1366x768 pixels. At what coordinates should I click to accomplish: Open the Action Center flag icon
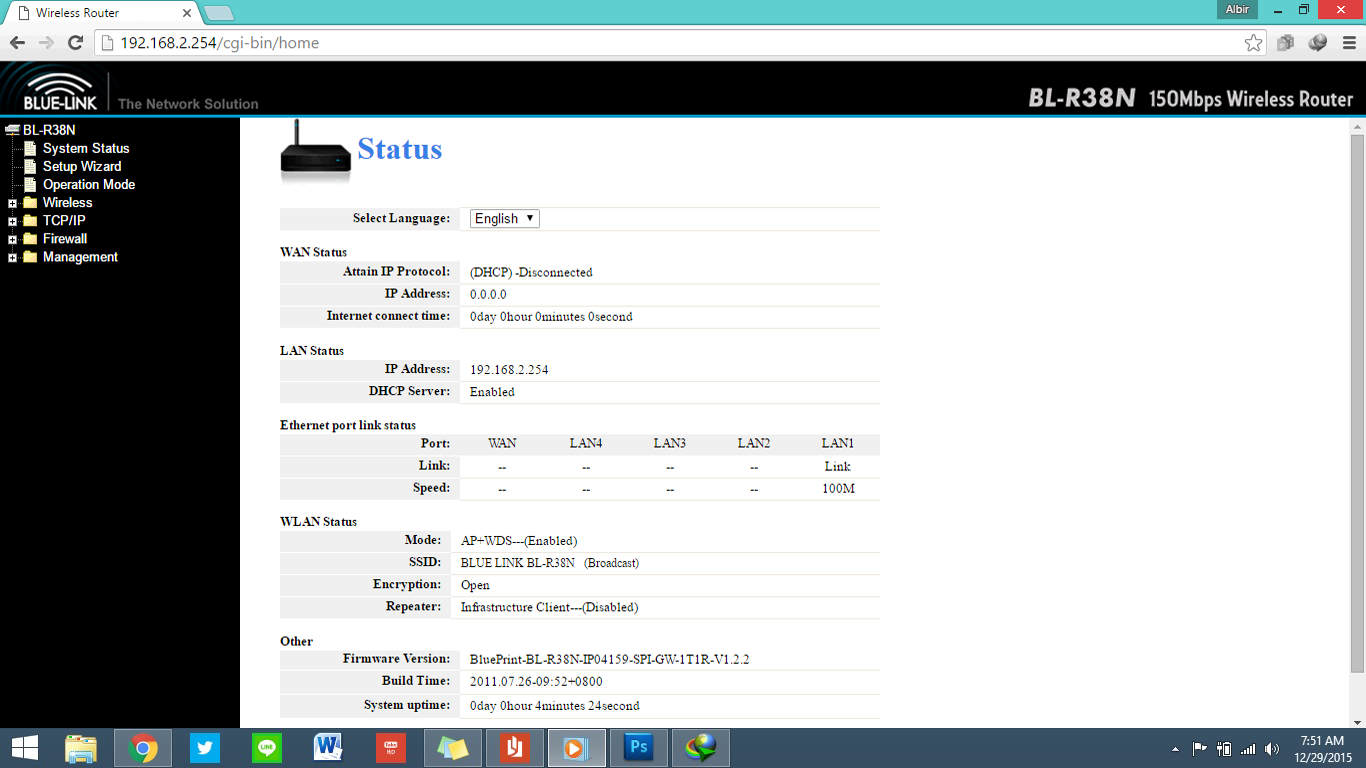click(1200, 748)
